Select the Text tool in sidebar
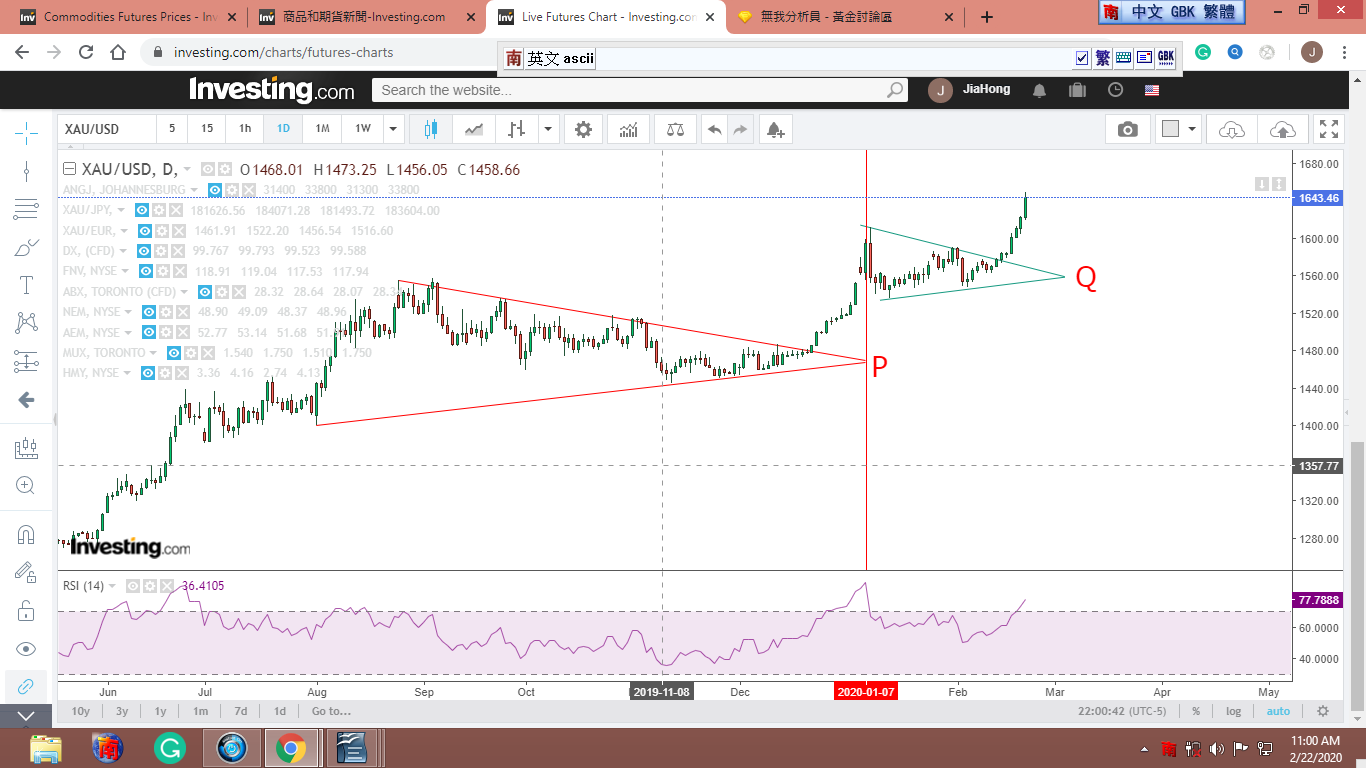The image size is (1366, 768). (26, 285)
